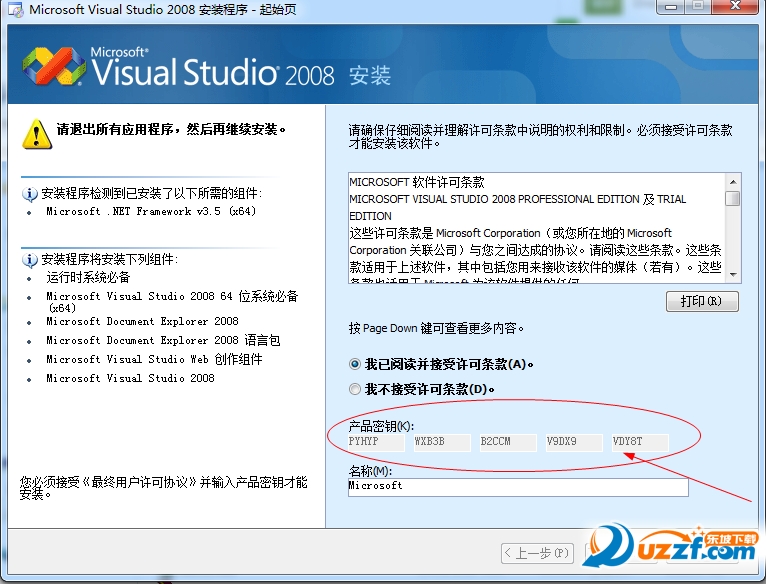Click the previous step (上一步) button
Viewport: 766px width, 584px height.
click(x=537, y=553)
